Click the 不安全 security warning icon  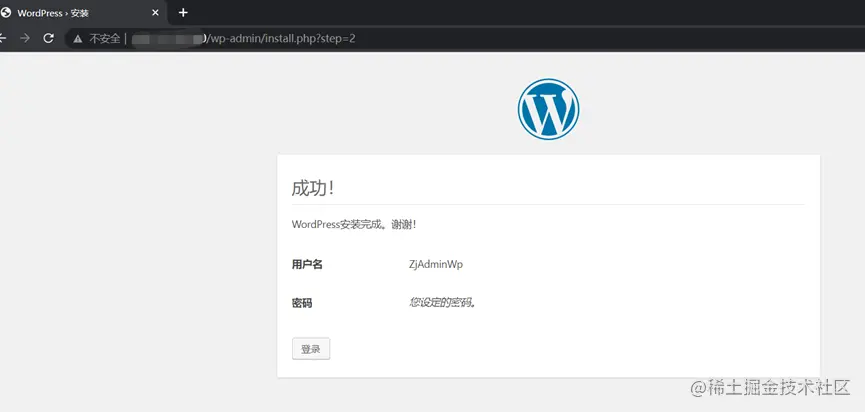pos(78,39)
